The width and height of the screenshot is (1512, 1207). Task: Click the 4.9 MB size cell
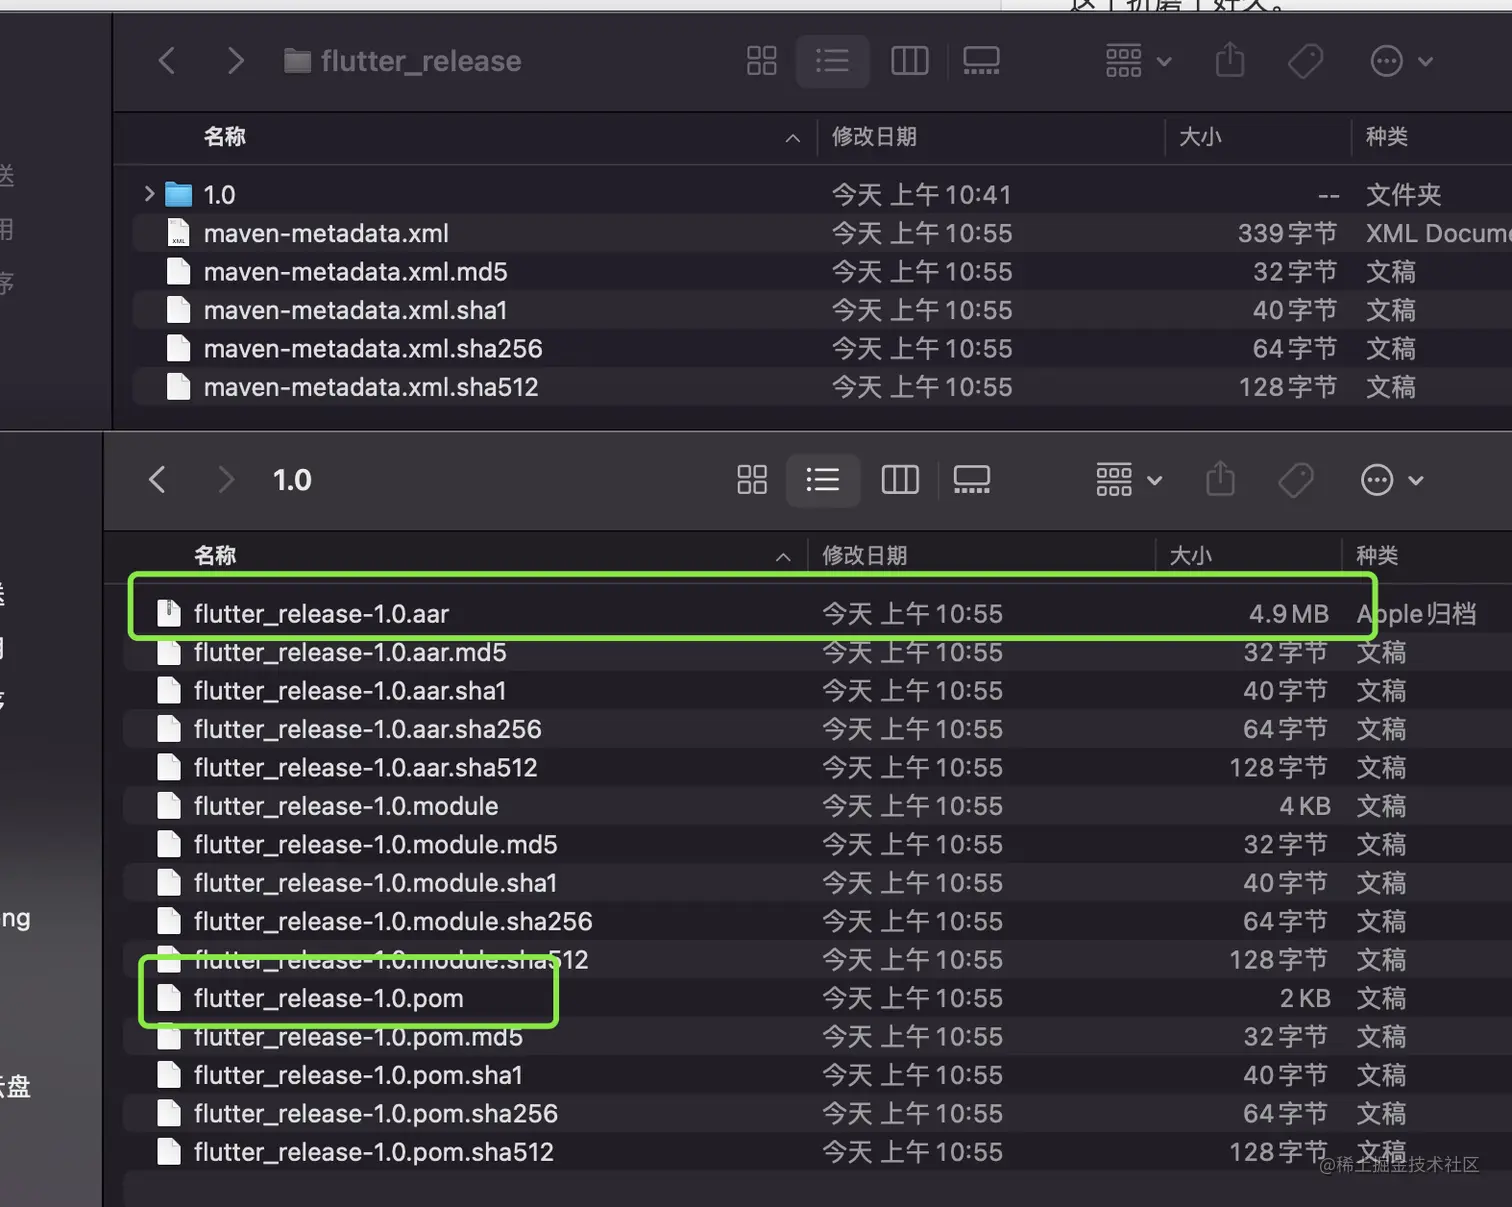(x=1288, y=614)
